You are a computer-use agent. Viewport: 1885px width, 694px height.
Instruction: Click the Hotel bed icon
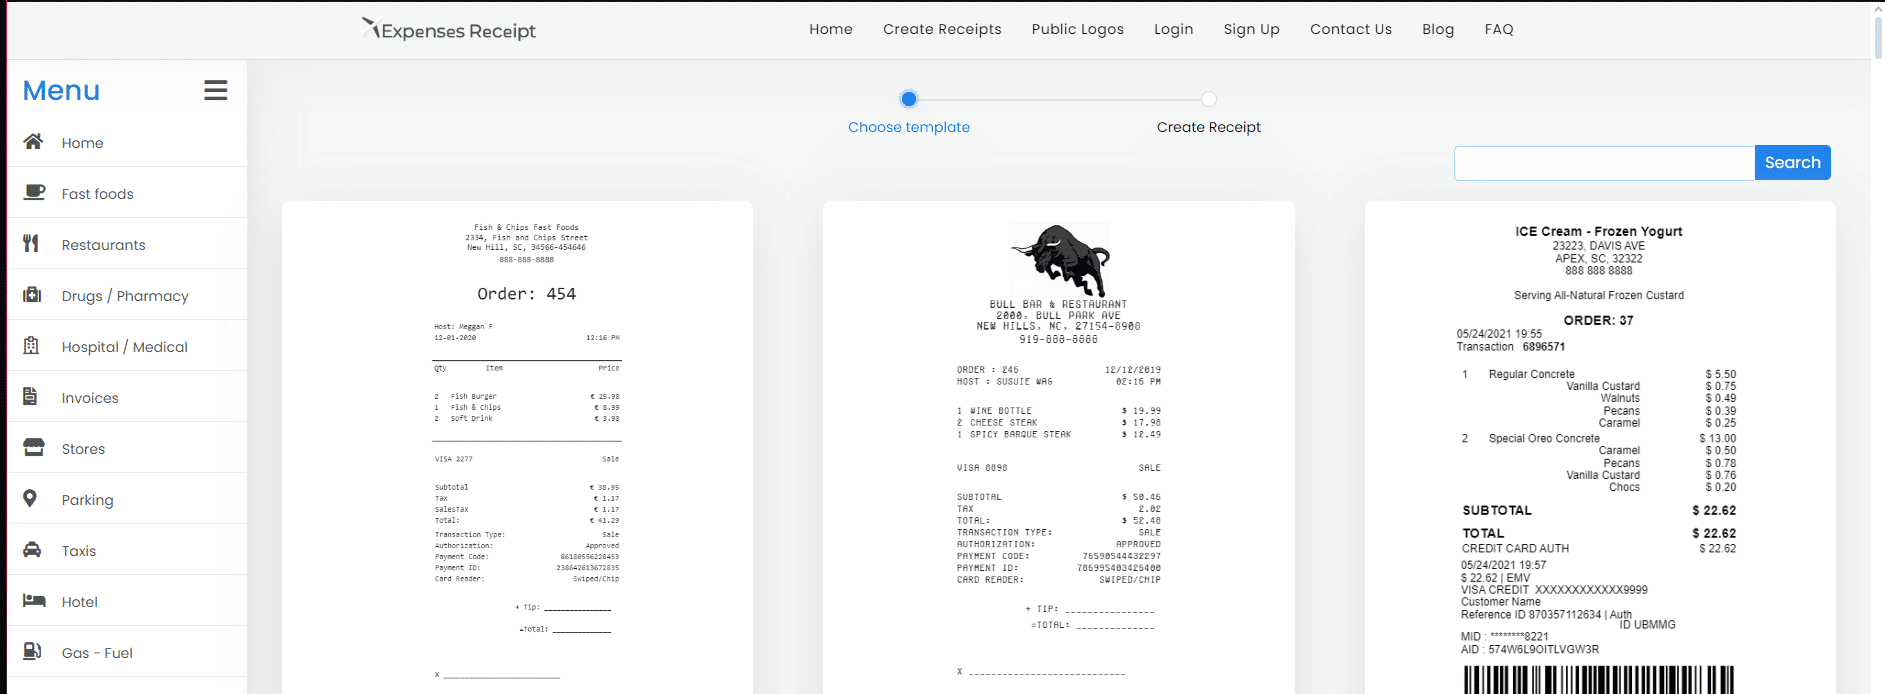point(34,600)
